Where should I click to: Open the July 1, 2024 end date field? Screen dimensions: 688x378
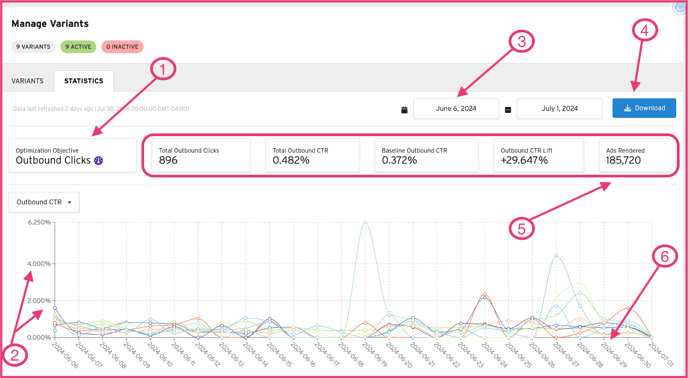click(559, 108)
